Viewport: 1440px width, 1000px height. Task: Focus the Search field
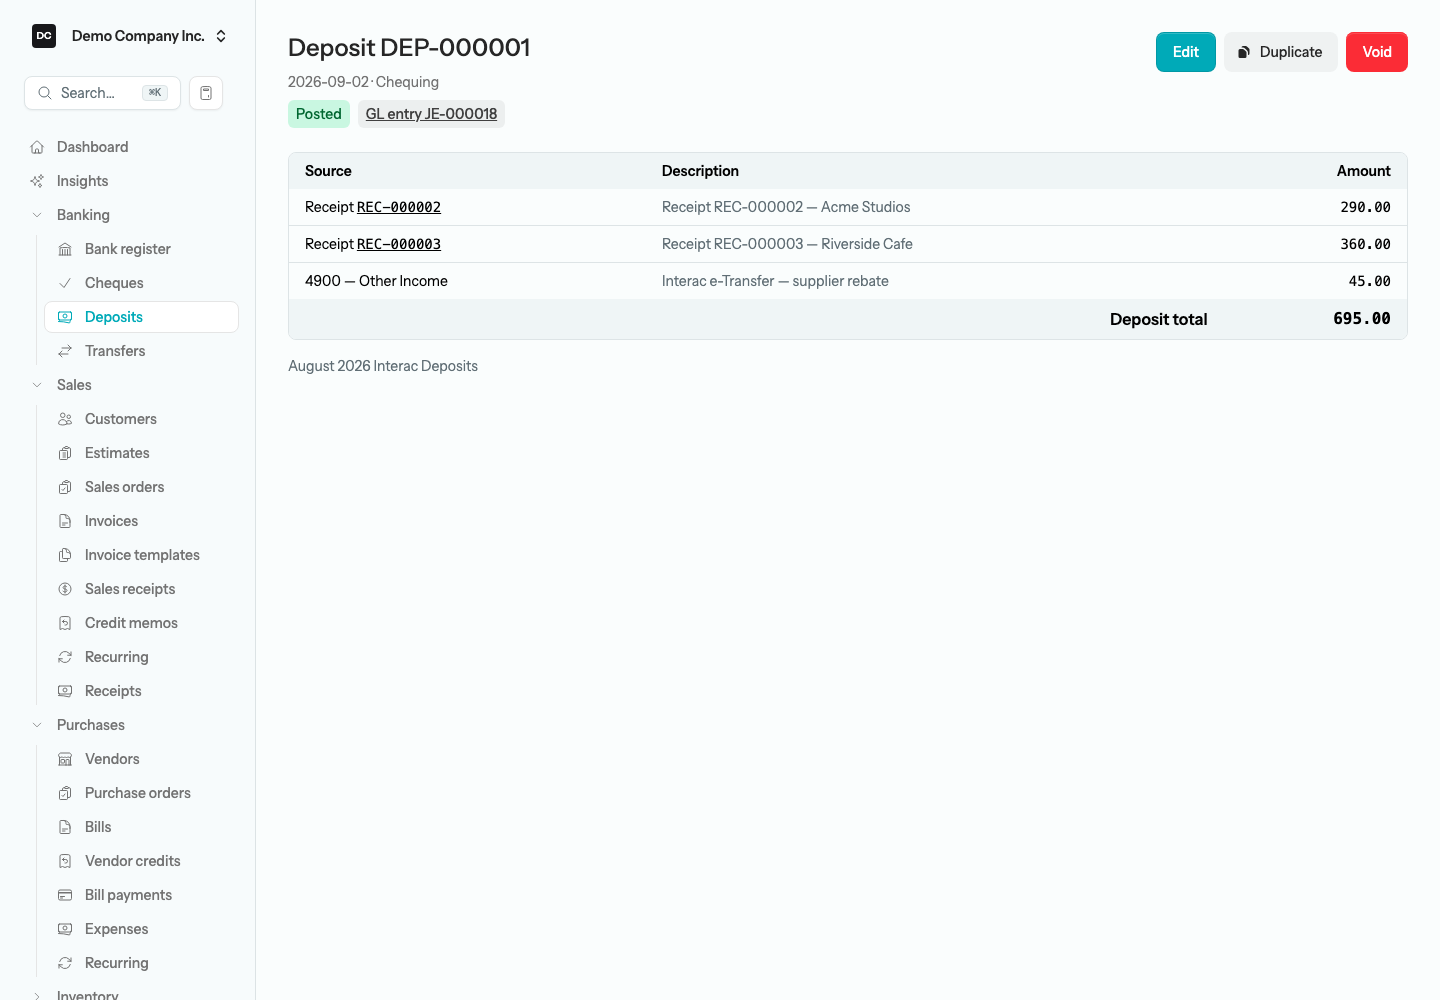102,93
